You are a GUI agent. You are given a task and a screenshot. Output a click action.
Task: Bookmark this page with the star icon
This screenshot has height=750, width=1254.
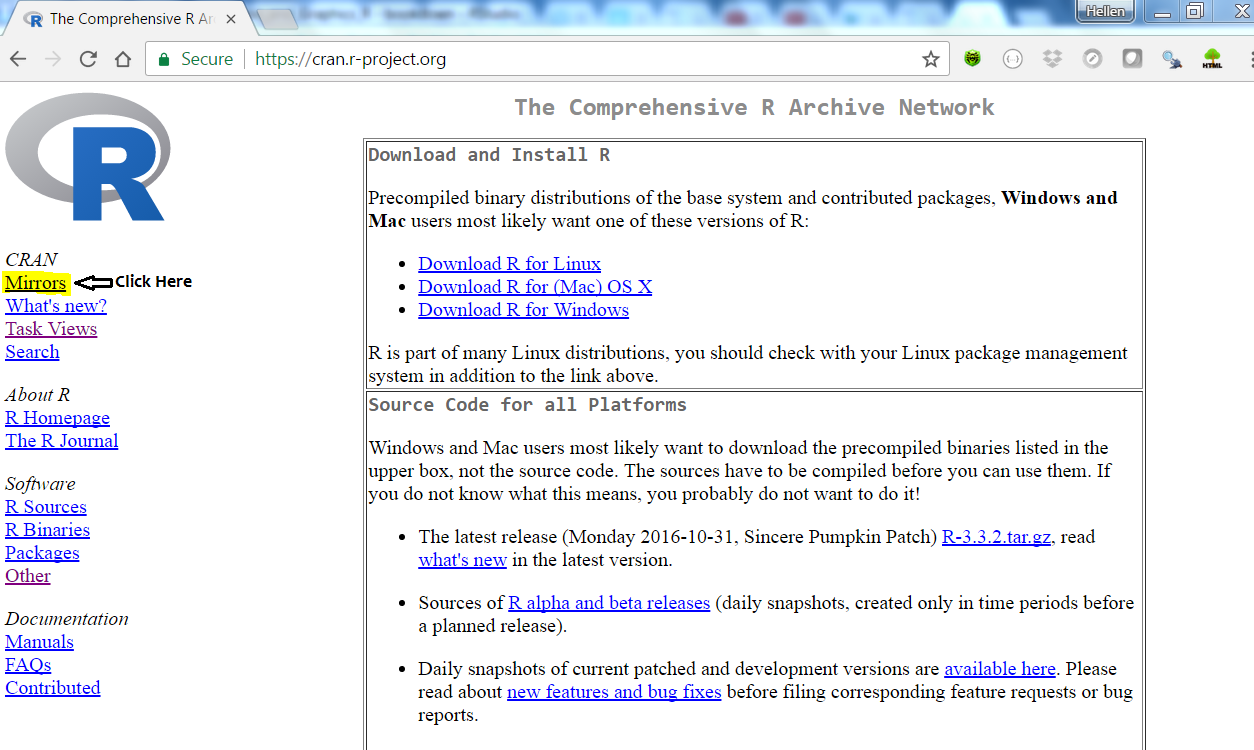pos(931,59)
